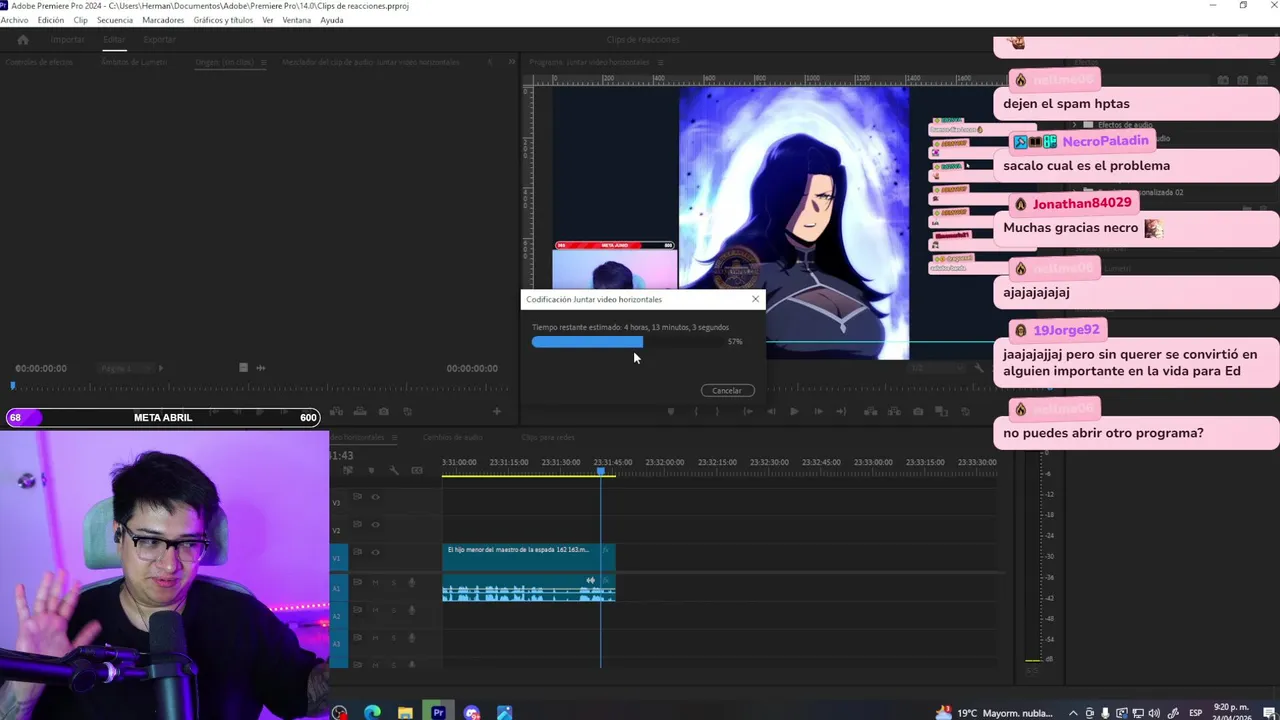Click the Lift button in Program monitor
Image resolution: width=1280 pixels, height=720 pixels.
coord(871,411)
